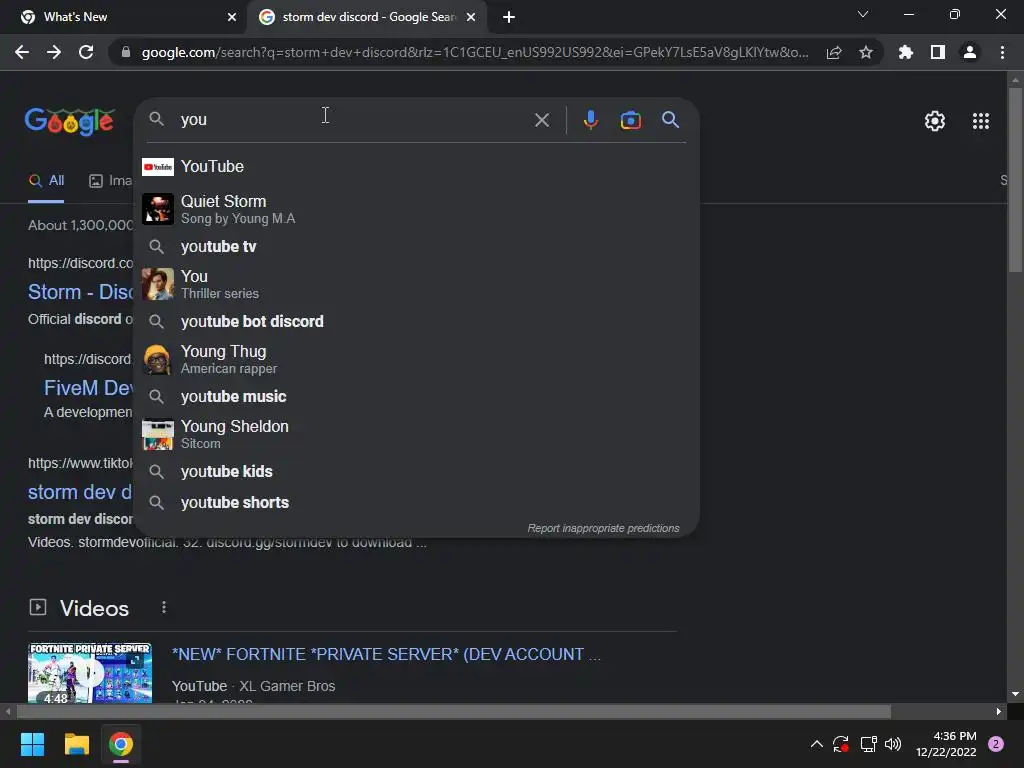Click the address bar URL
1024x768 pixels.
coord(475,52)
